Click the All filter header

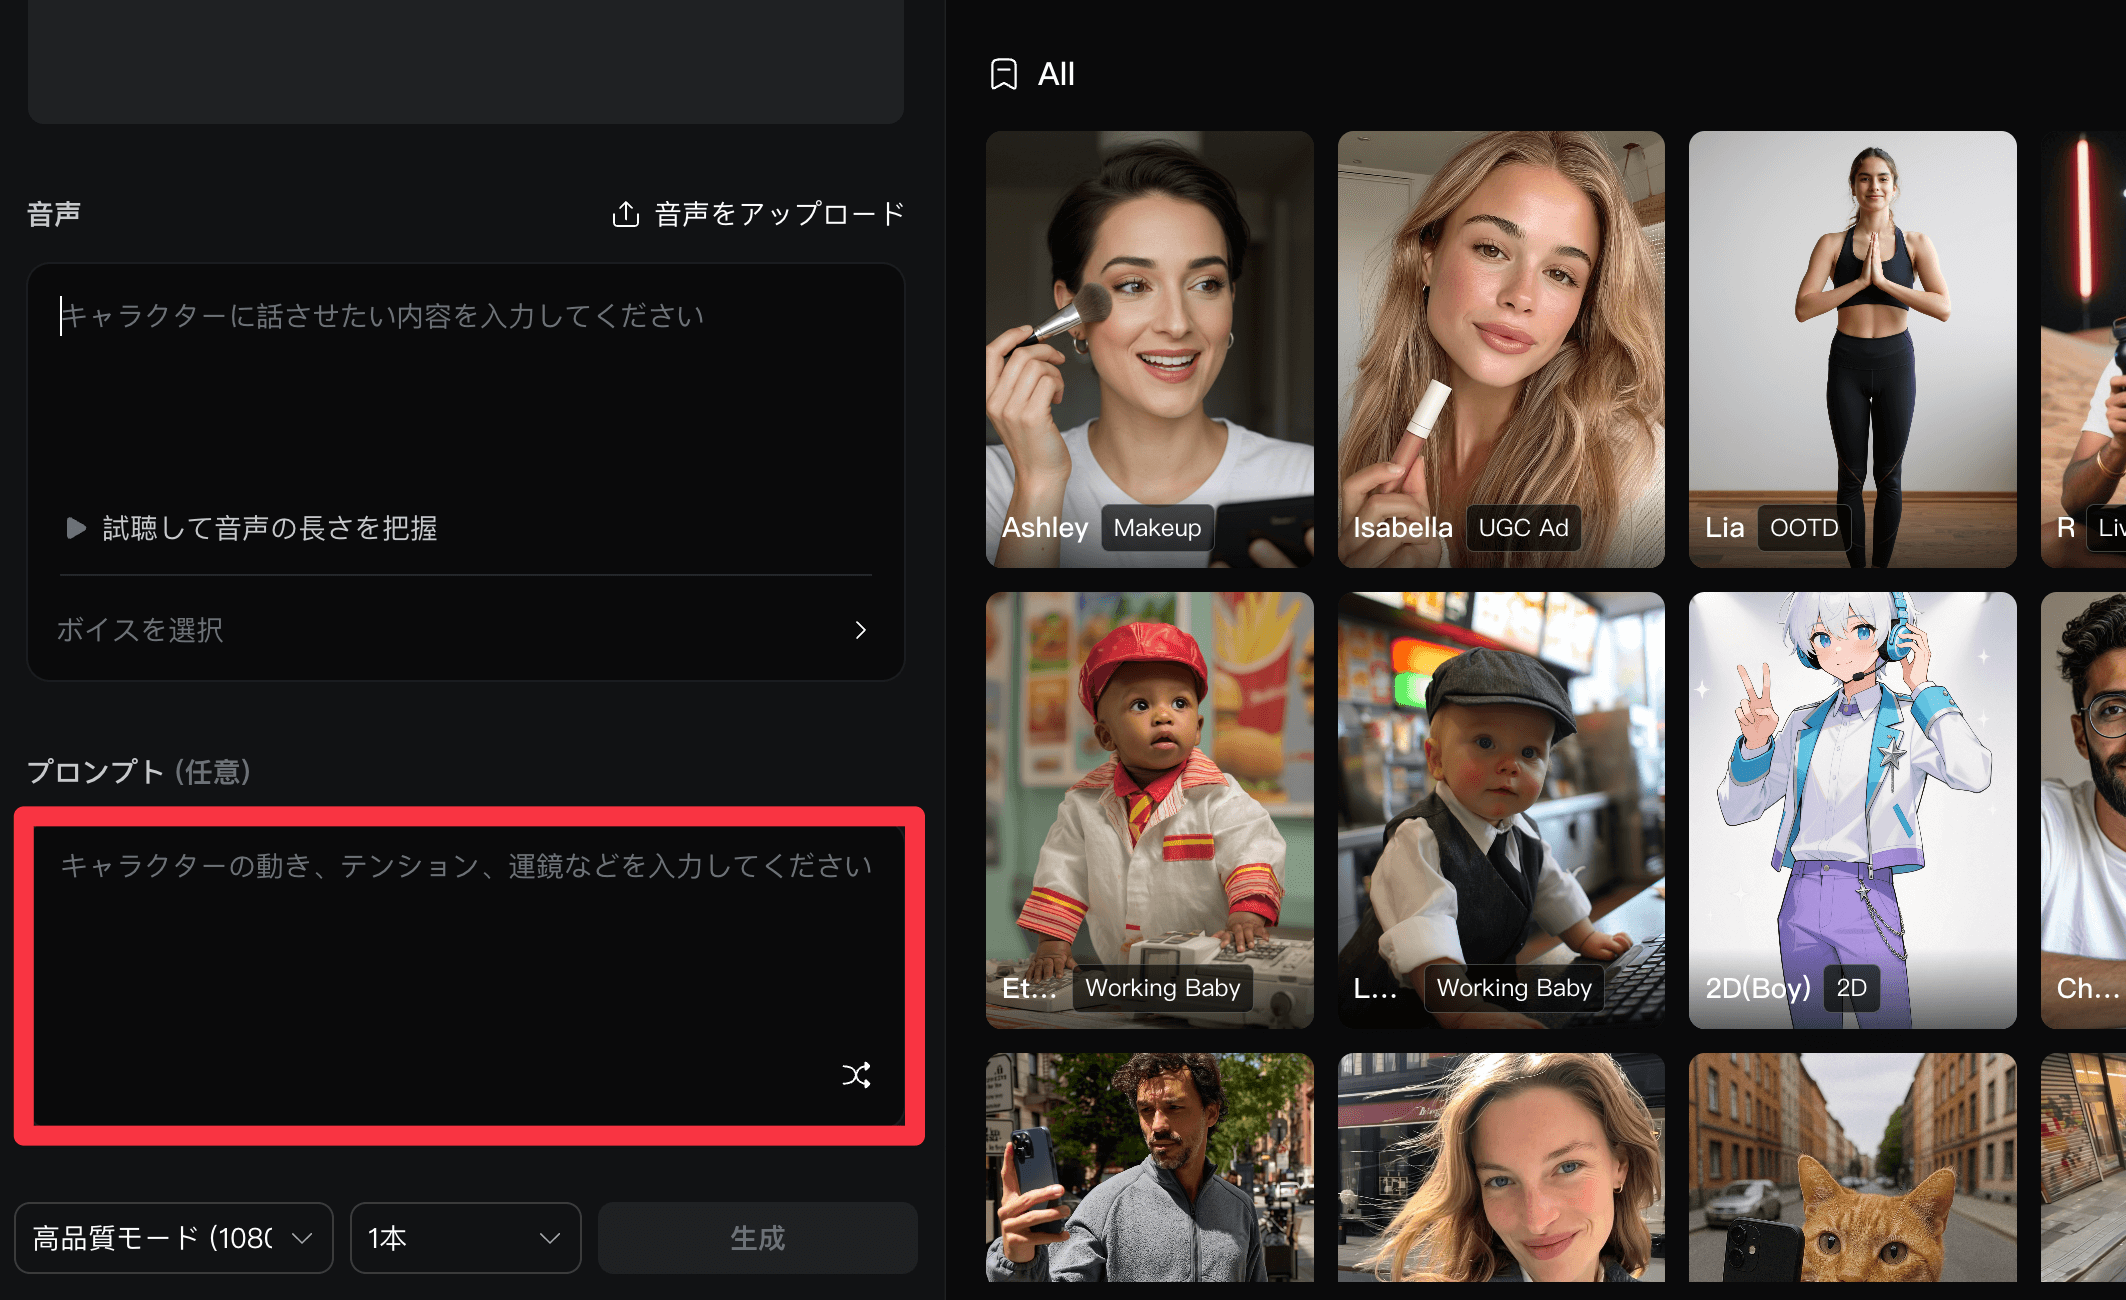[1054, 72]
